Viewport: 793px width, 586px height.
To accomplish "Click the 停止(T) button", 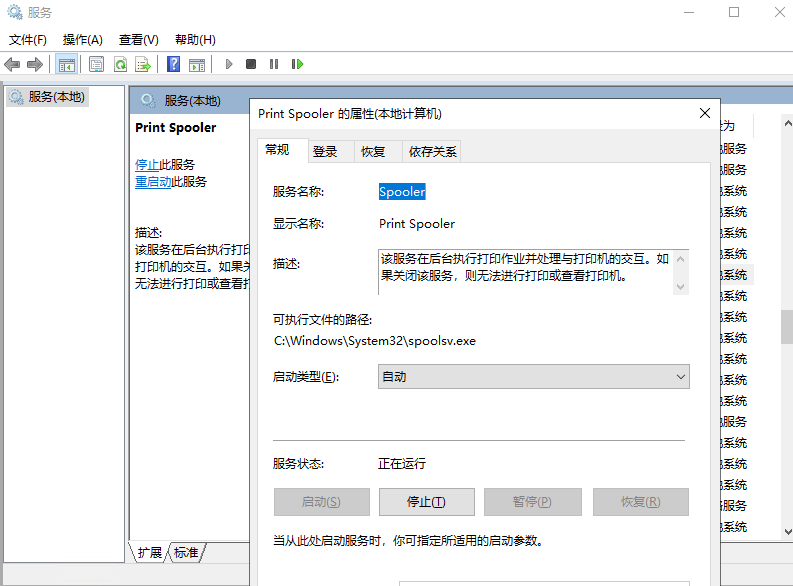I will (x=426, y=502).
